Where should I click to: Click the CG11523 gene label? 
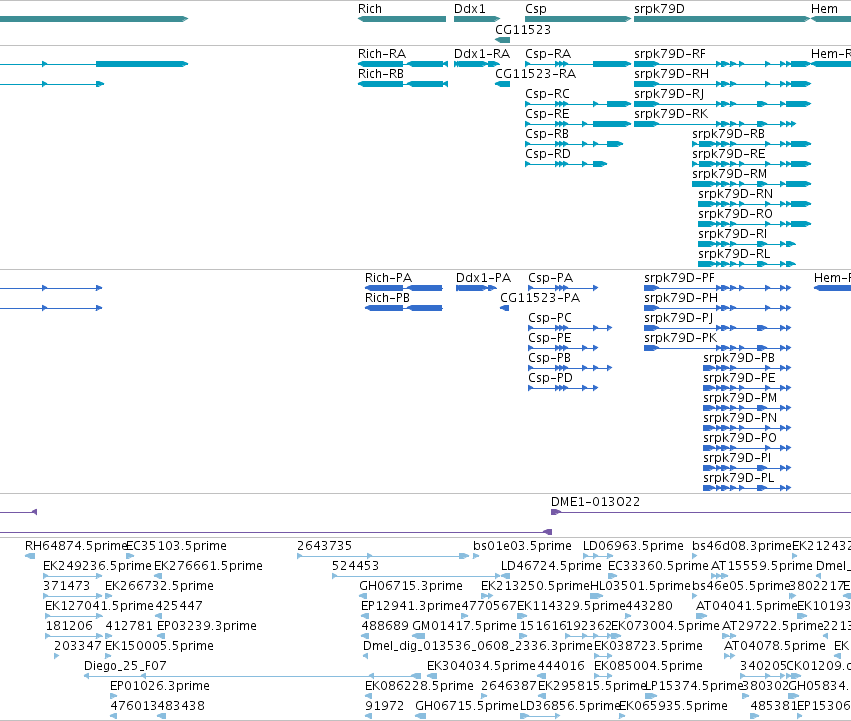(523, 29)
